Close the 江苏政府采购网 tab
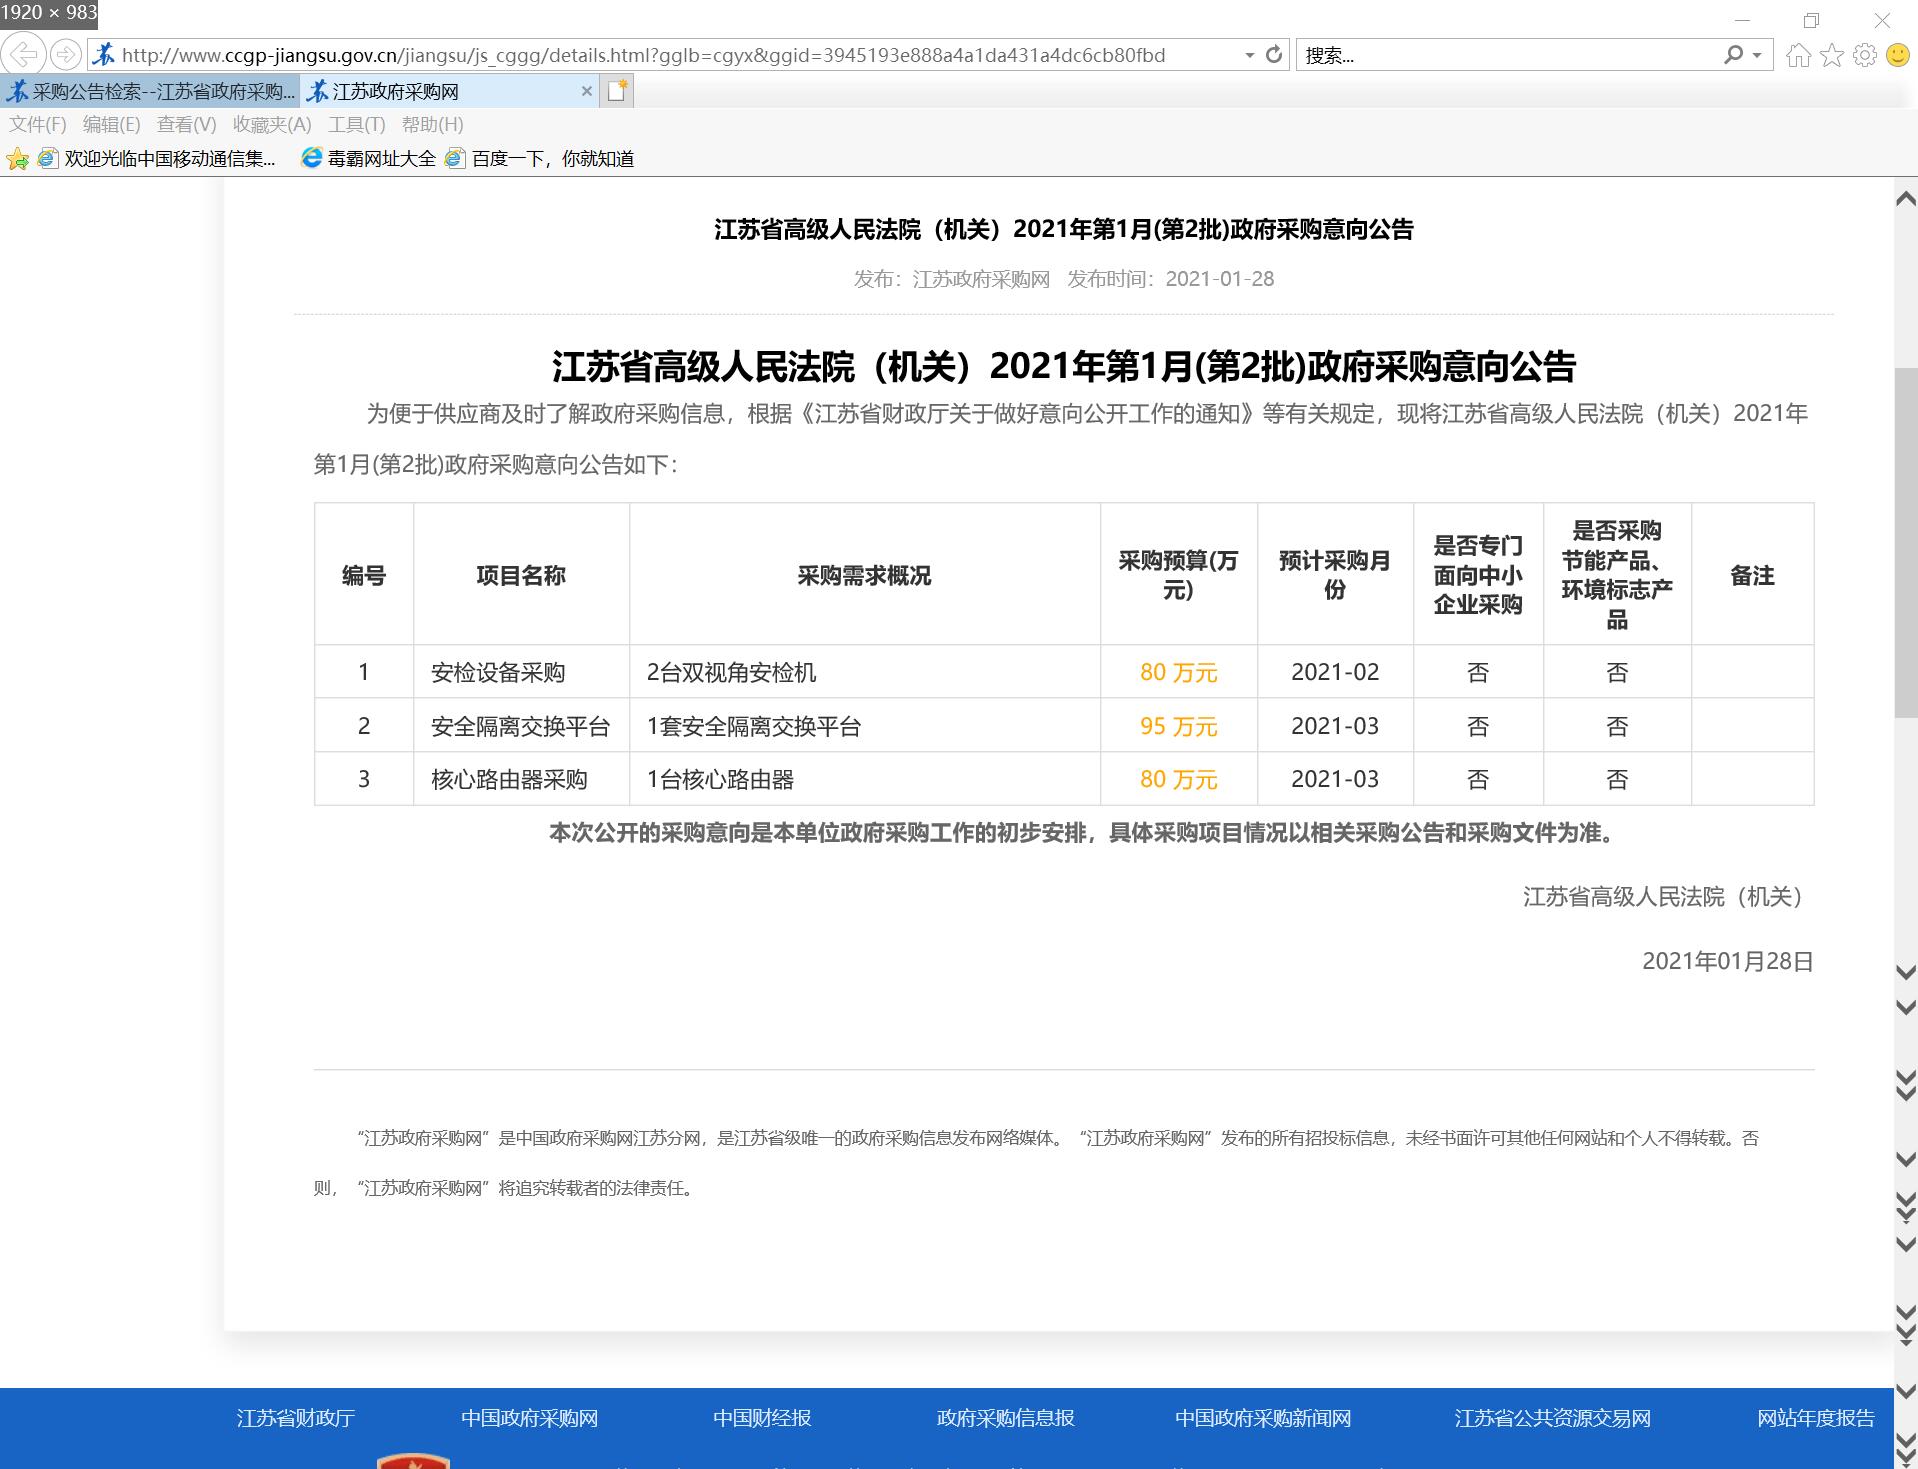 click(587, 92)
